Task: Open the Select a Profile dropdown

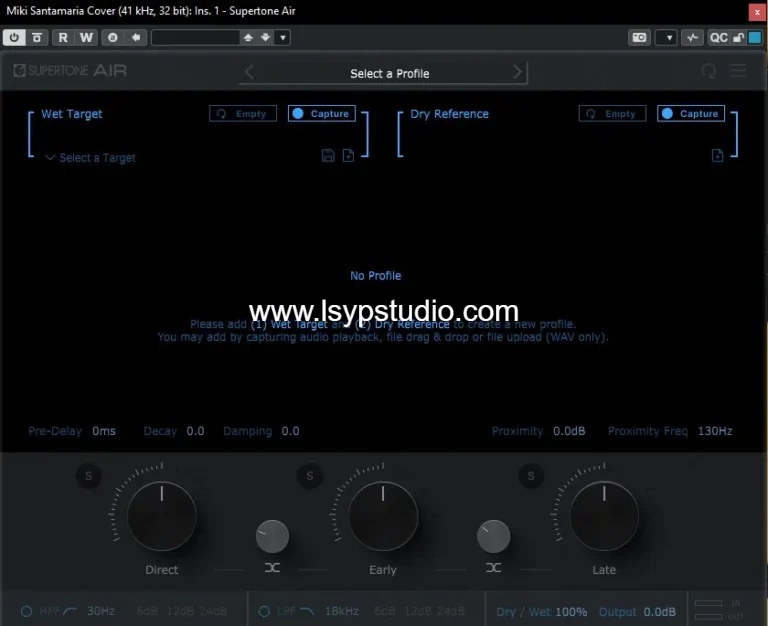Action: coord(389,73)
